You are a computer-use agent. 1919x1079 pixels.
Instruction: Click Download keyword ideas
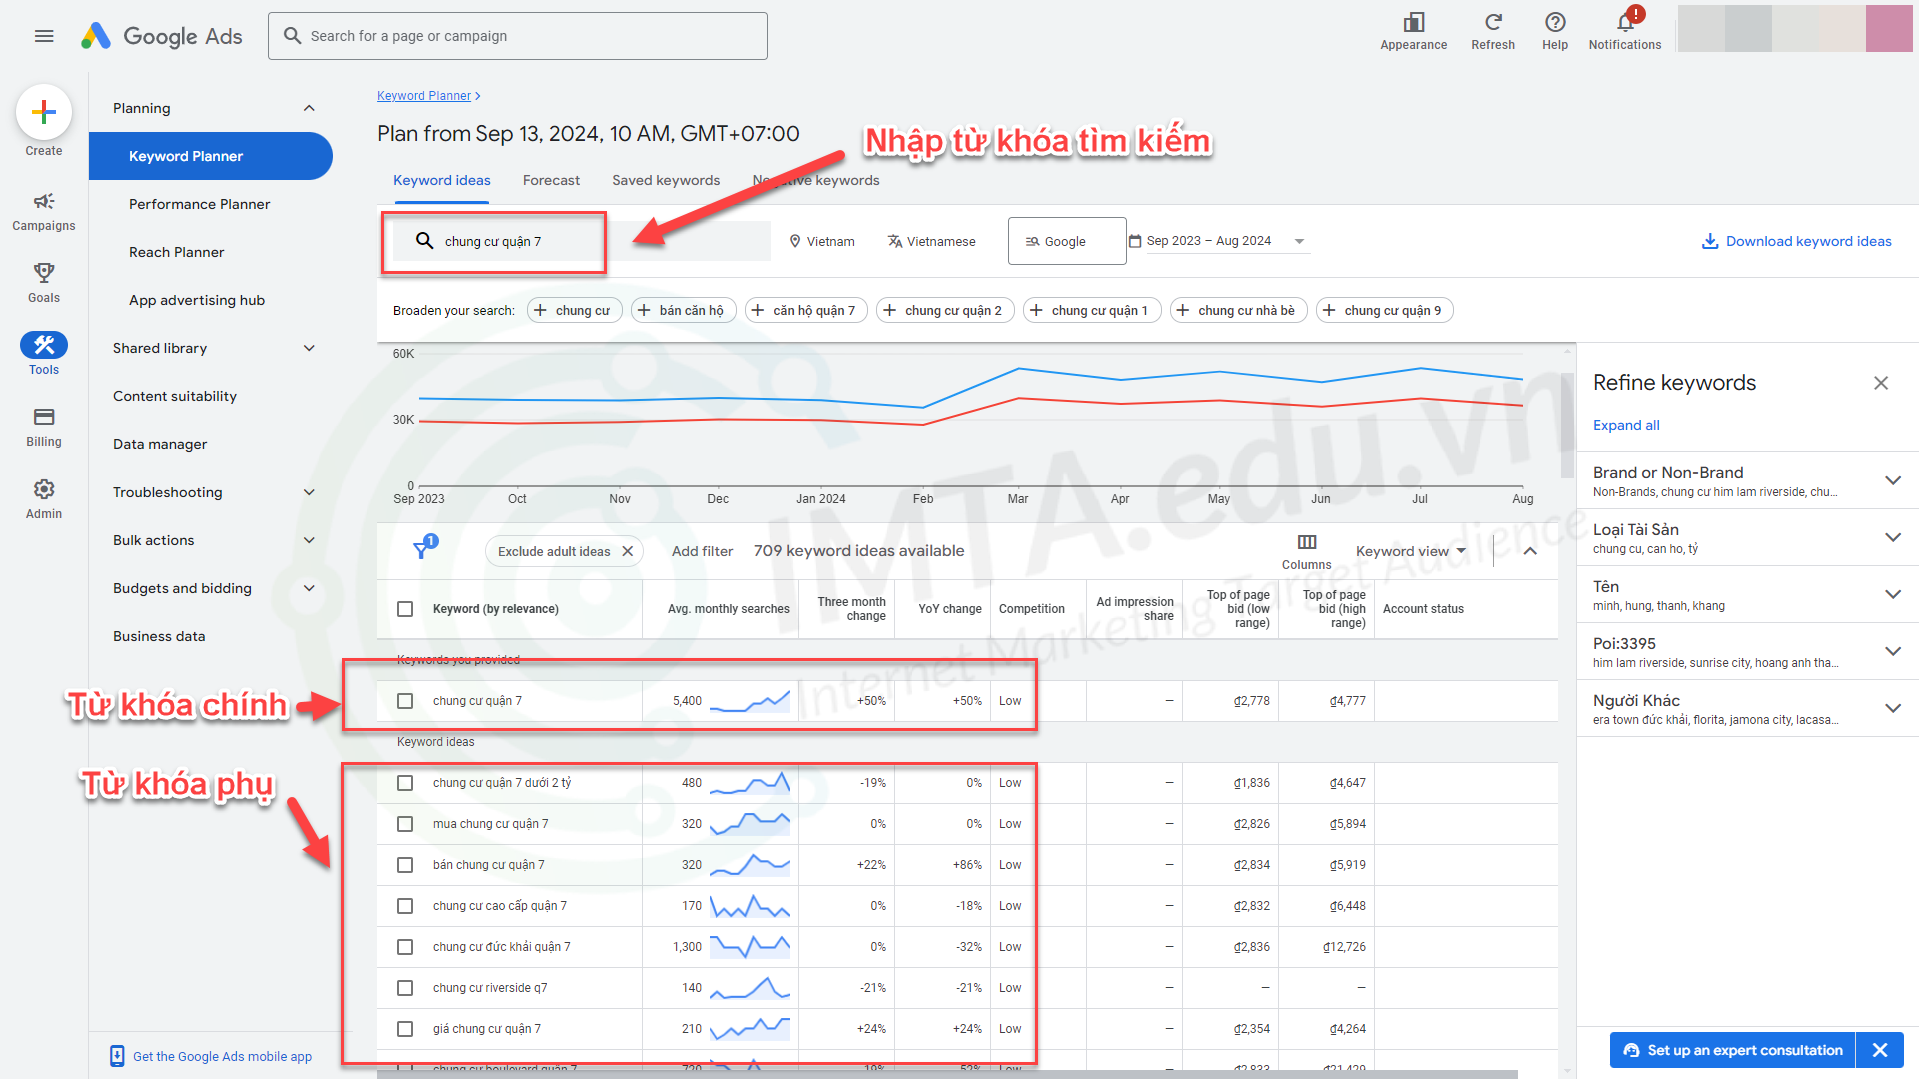(1796, 241)
